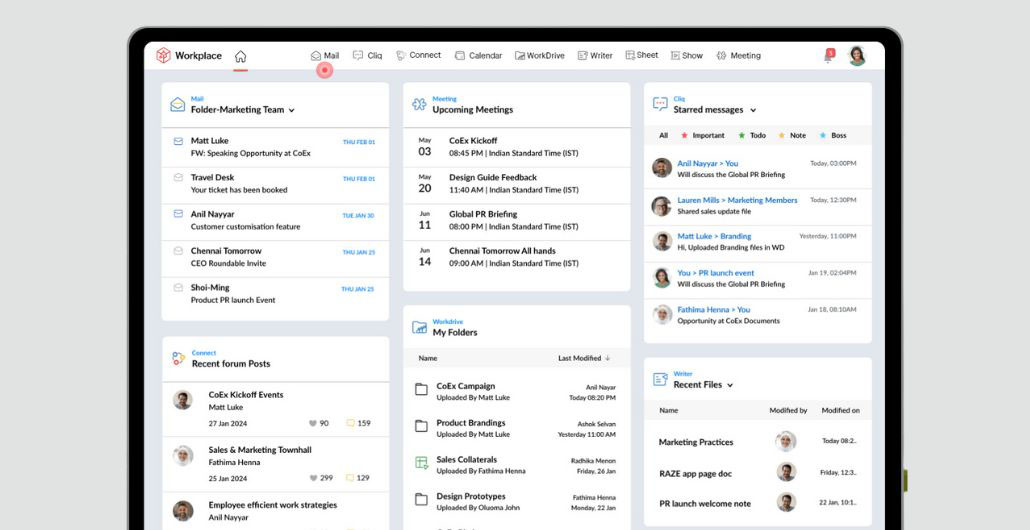Screen dimensions: 1030x530
Task: Open the Meeting app tab
Action: pyautogui.click(x=738, y=56)
